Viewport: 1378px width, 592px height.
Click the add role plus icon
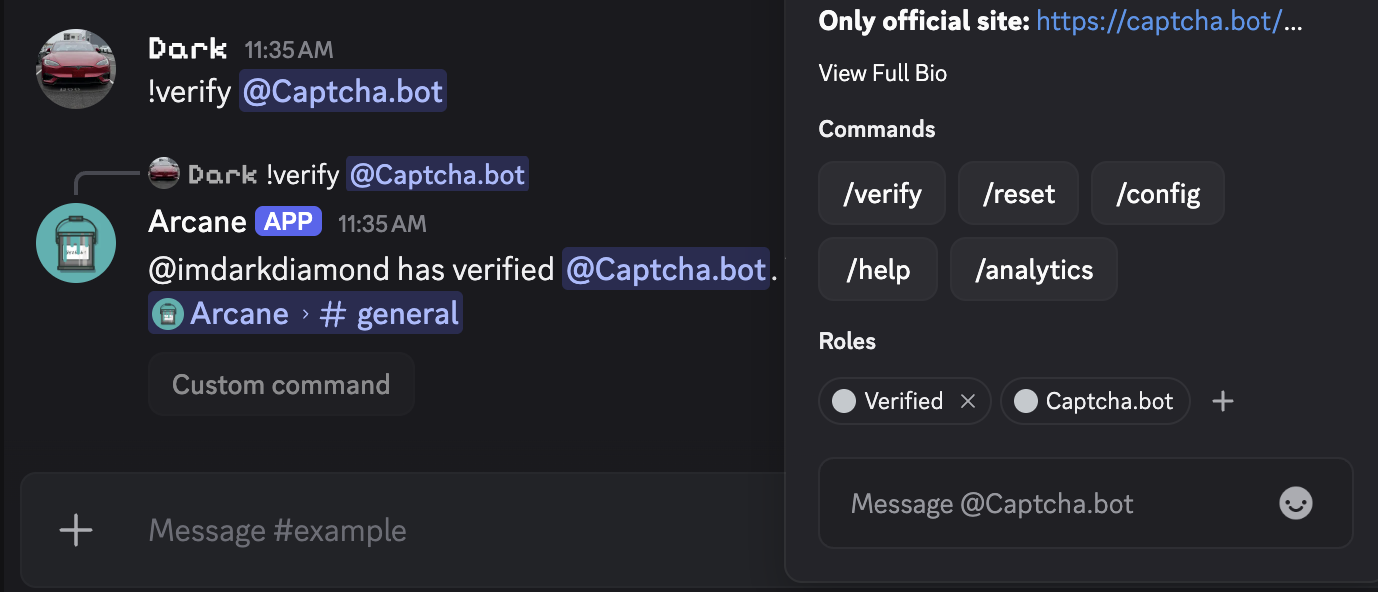coord(1222,400)
